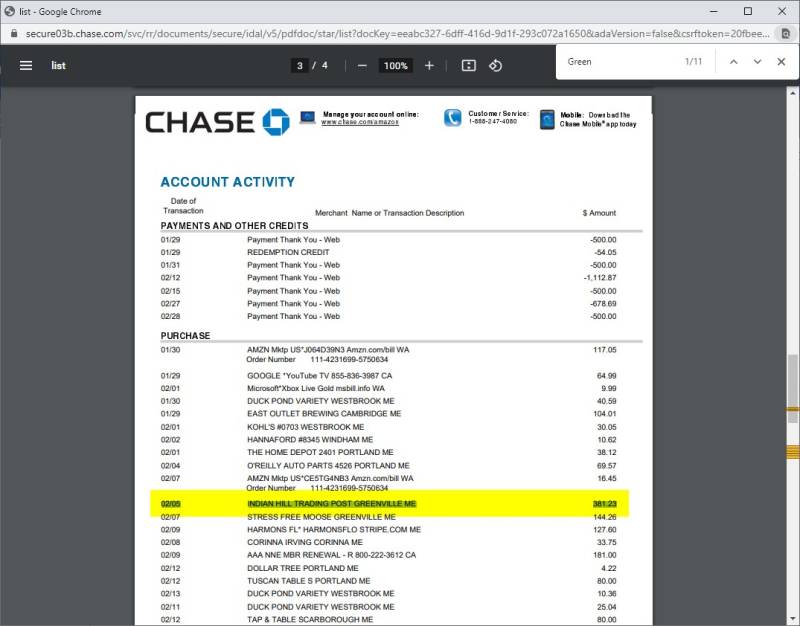The height and width of the screenshot is (626, 800).
Task: Click 'ACCOUNT ACTIVITY' heading
Action: point(228,182)
